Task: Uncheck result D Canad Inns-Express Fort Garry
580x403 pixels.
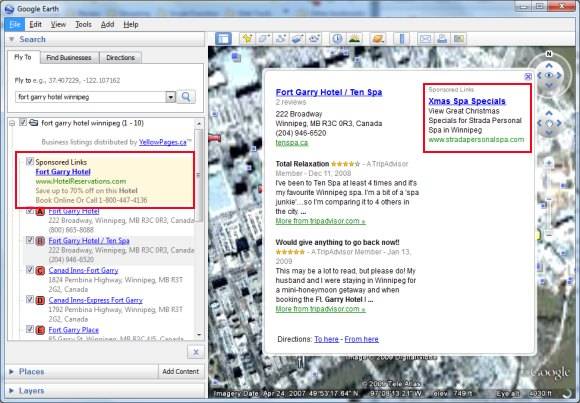Action: tap(30, 299)
